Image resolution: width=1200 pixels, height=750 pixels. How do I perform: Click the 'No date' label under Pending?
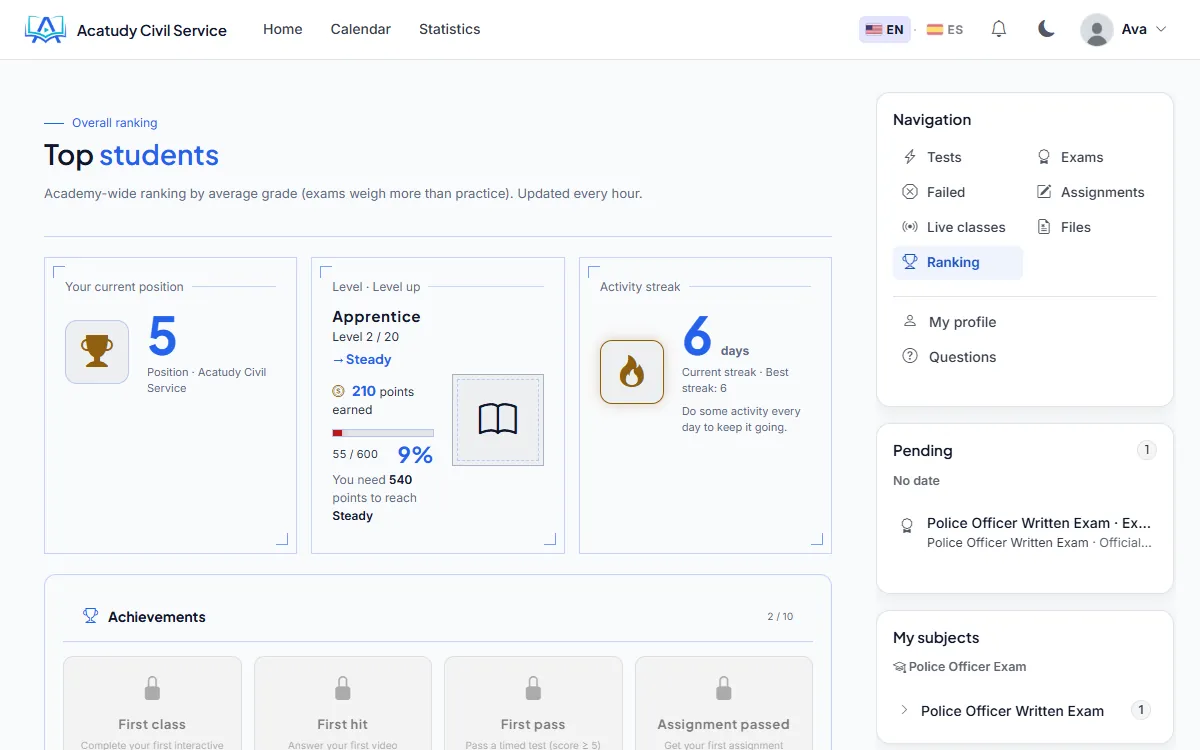(916, 480)
